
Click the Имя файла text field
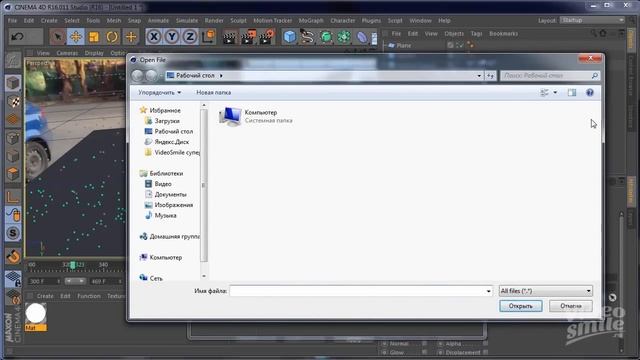point(357,291)
